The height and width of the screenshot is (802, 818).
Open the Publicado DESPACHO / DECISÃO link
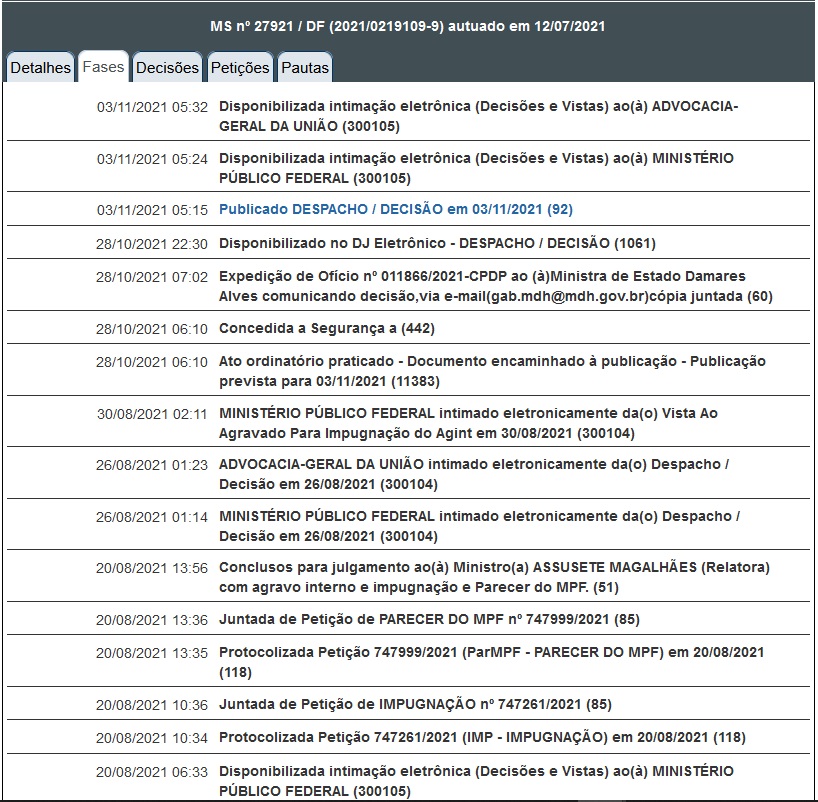pyautogui.click(x=395, y=210)
